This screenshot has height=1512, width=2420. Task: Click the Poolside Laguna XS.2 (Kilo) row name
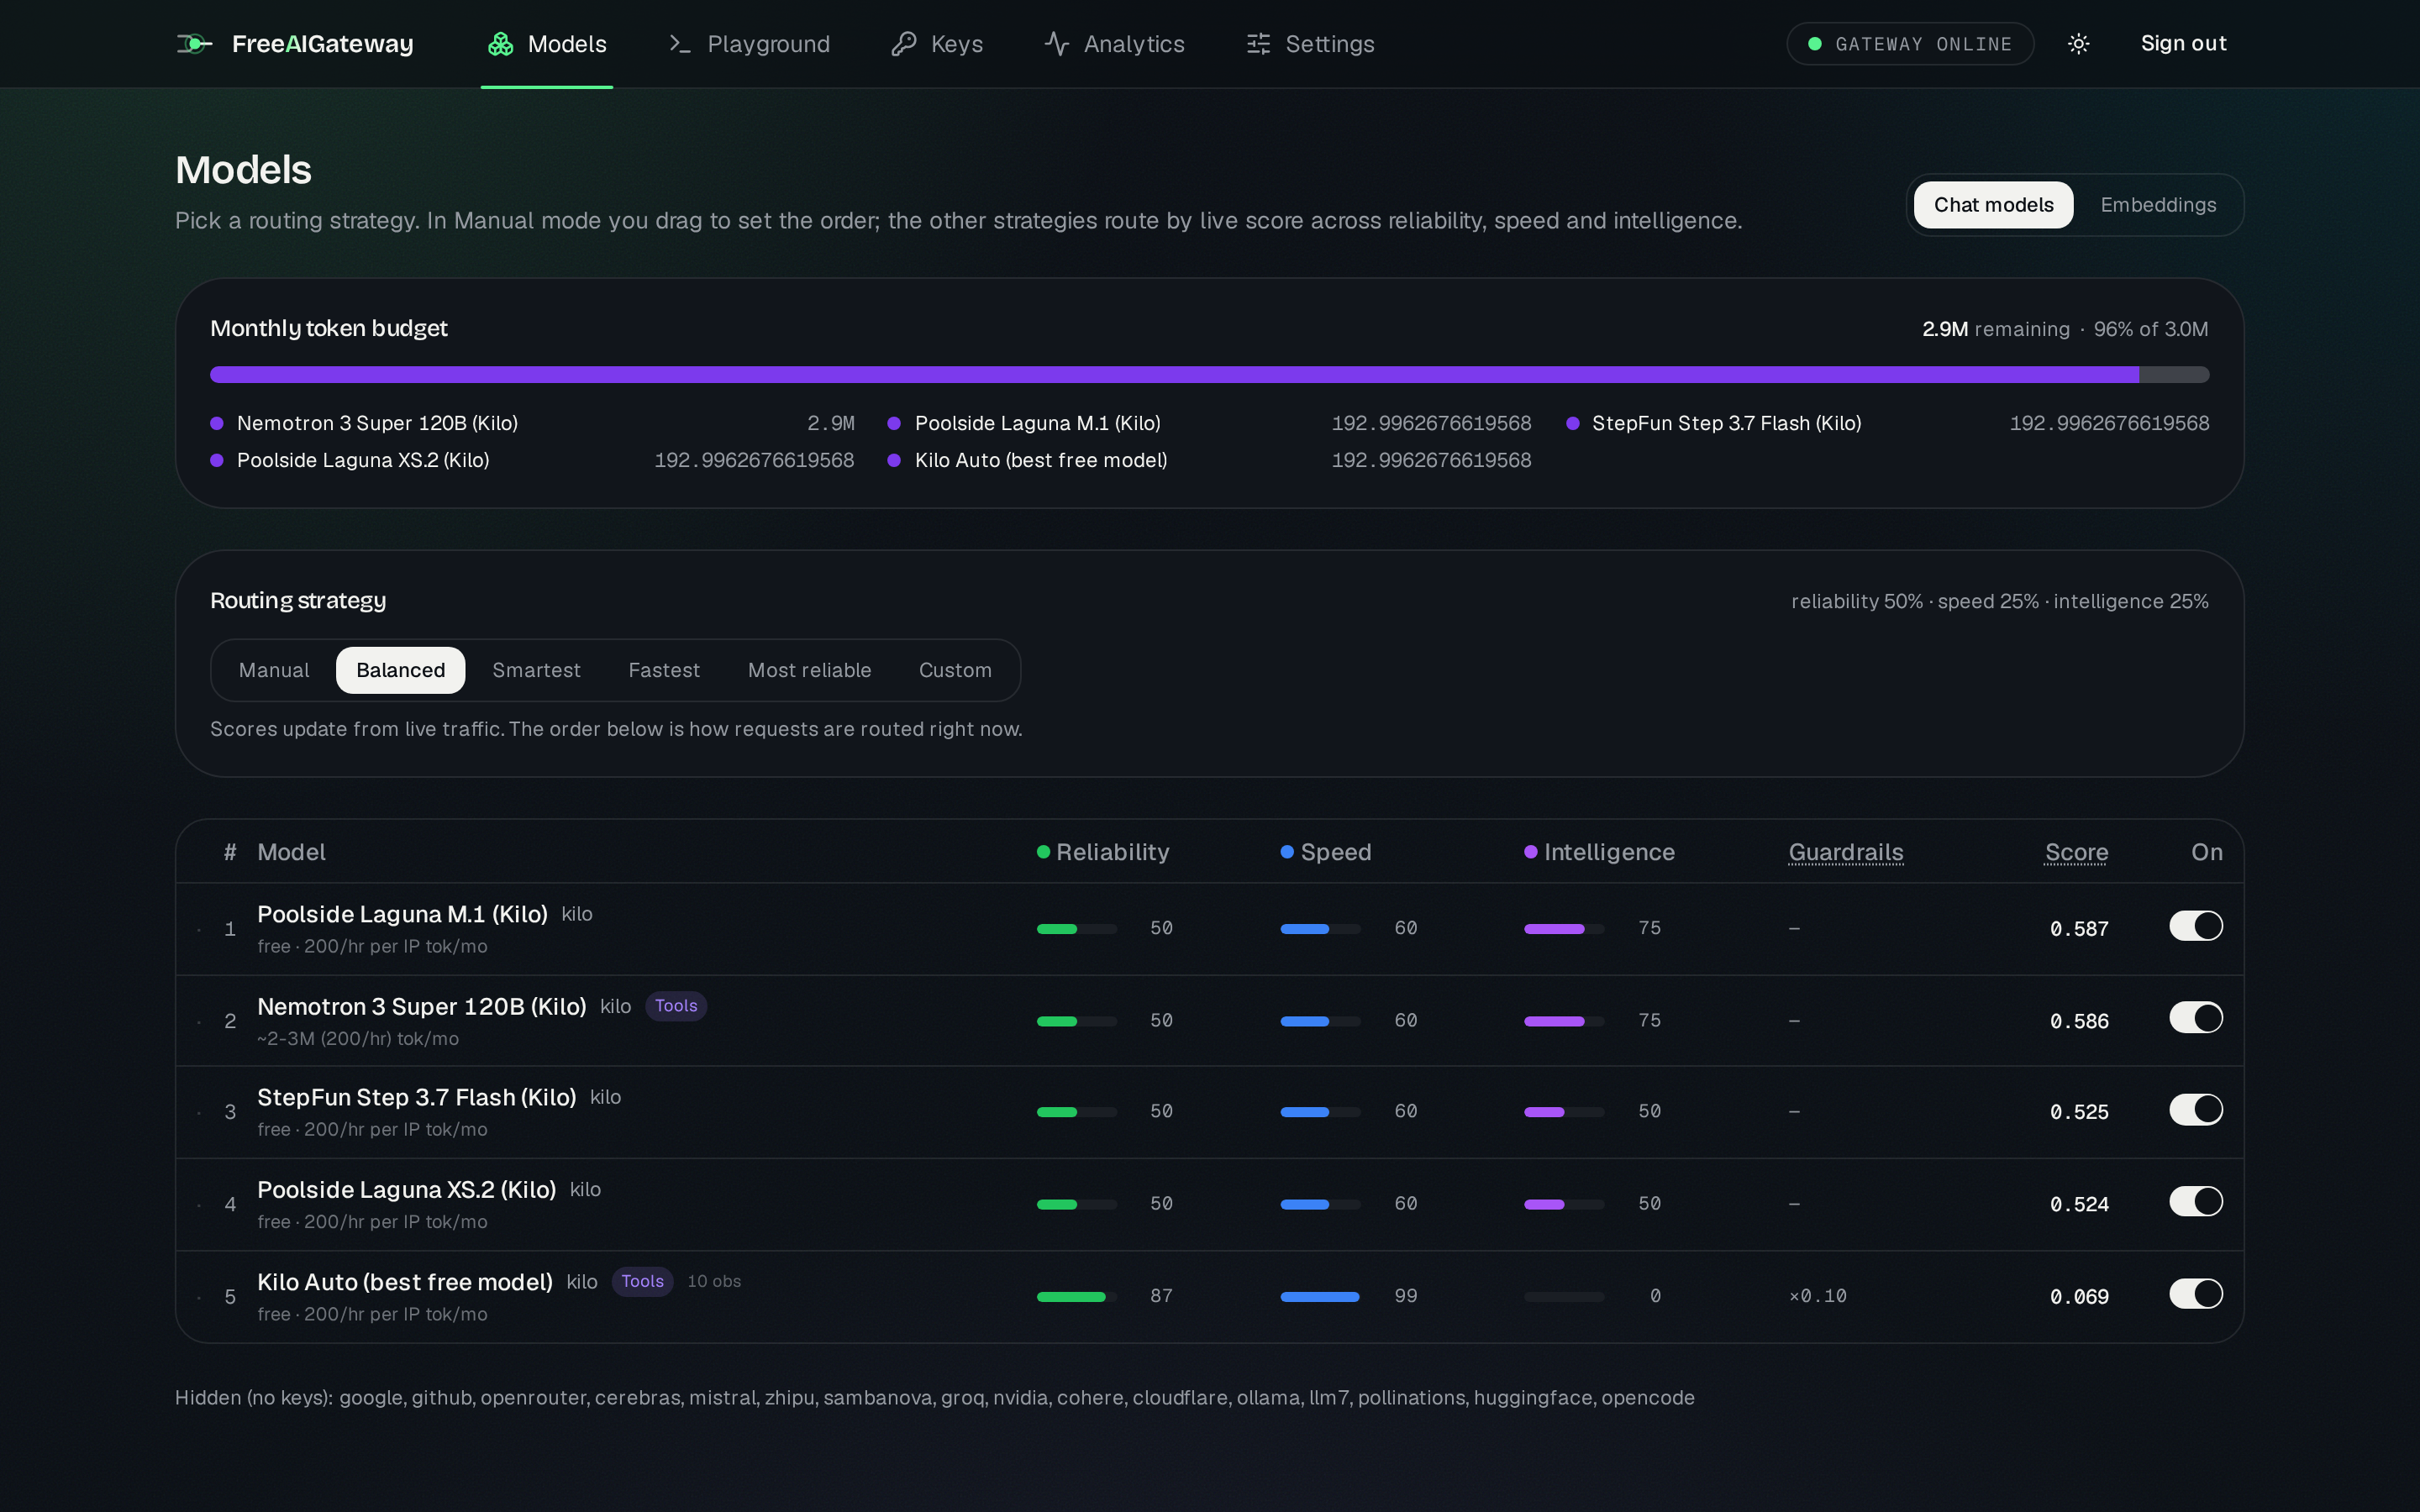click(406, 1189)
